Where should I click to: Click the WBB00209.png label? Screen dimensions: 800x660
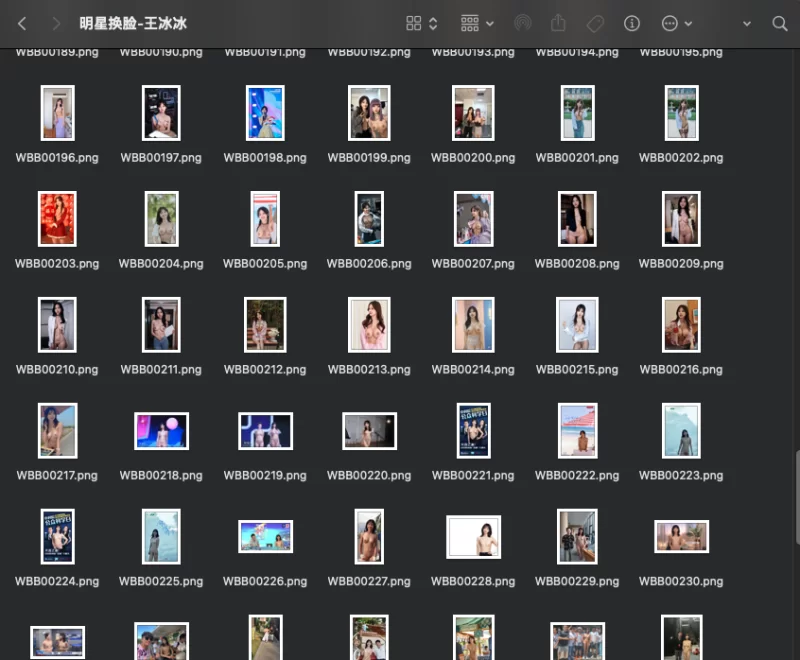681,264
